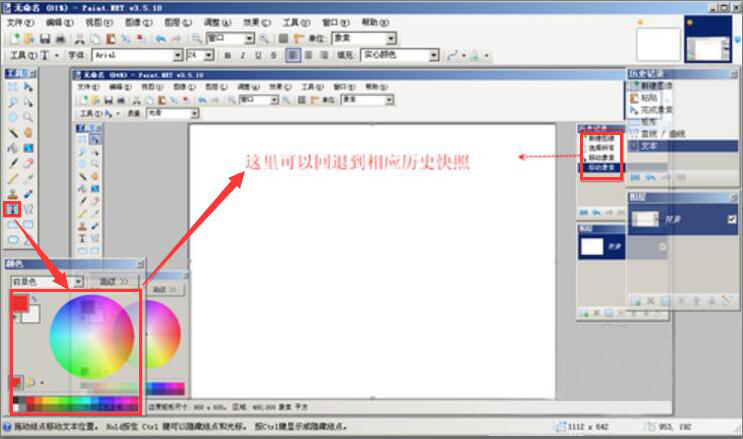The image size is (743, 439).
Task: Open the 图层 menu
Action: click(x=178, y=22)
